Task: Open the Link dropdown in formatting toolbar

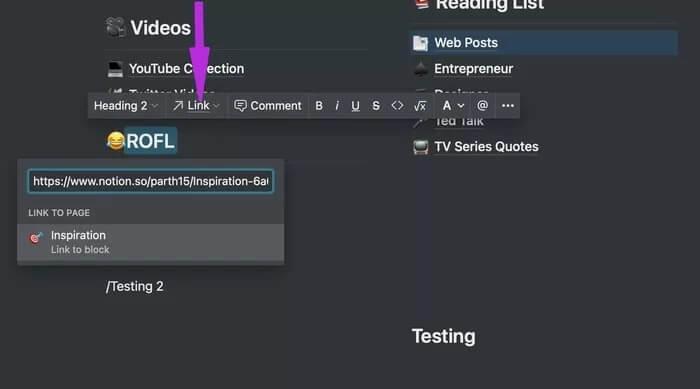Action: pyautogui.click(x=196, y=106)
